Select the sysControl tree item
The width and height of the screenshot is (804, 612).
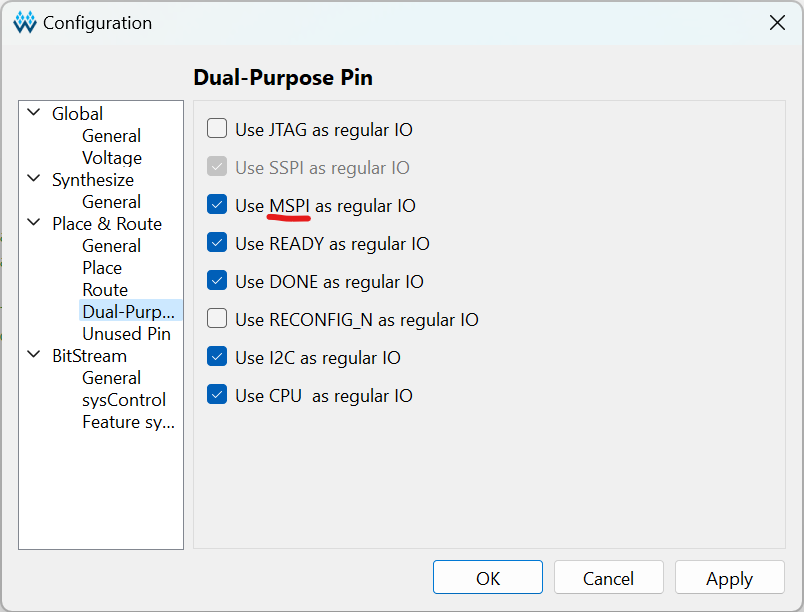click(124, 400)
